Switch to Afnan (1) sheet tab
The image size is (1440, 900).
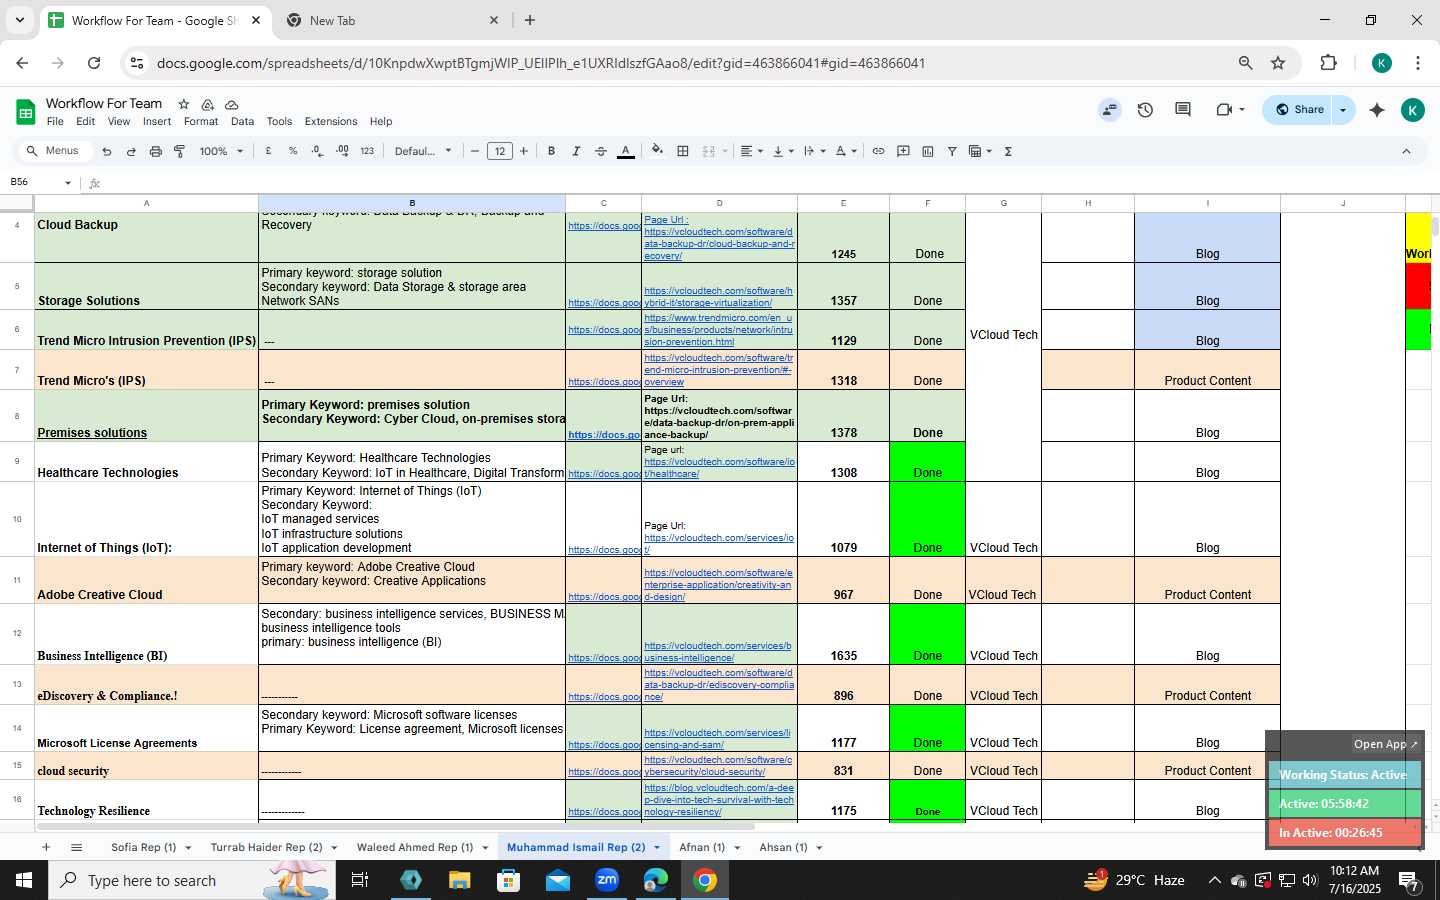coord(702,847)
